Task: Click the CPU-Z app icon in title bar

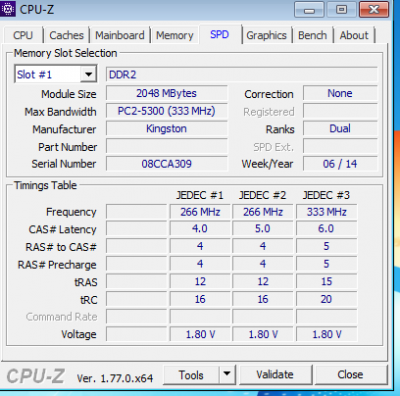Action: [x=8, y=9]
